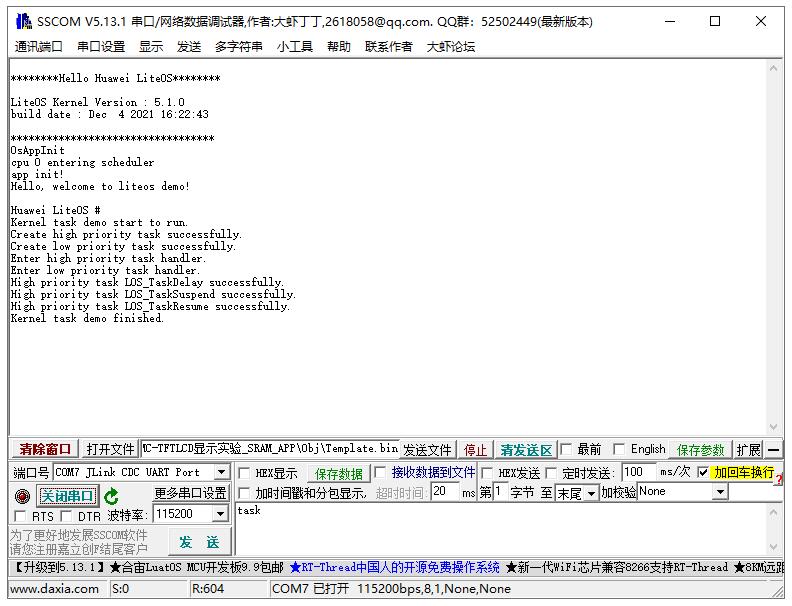Click the R:604 received counter
The height and width of the screenshot is (606, 792).
click(x=208, y=589)
